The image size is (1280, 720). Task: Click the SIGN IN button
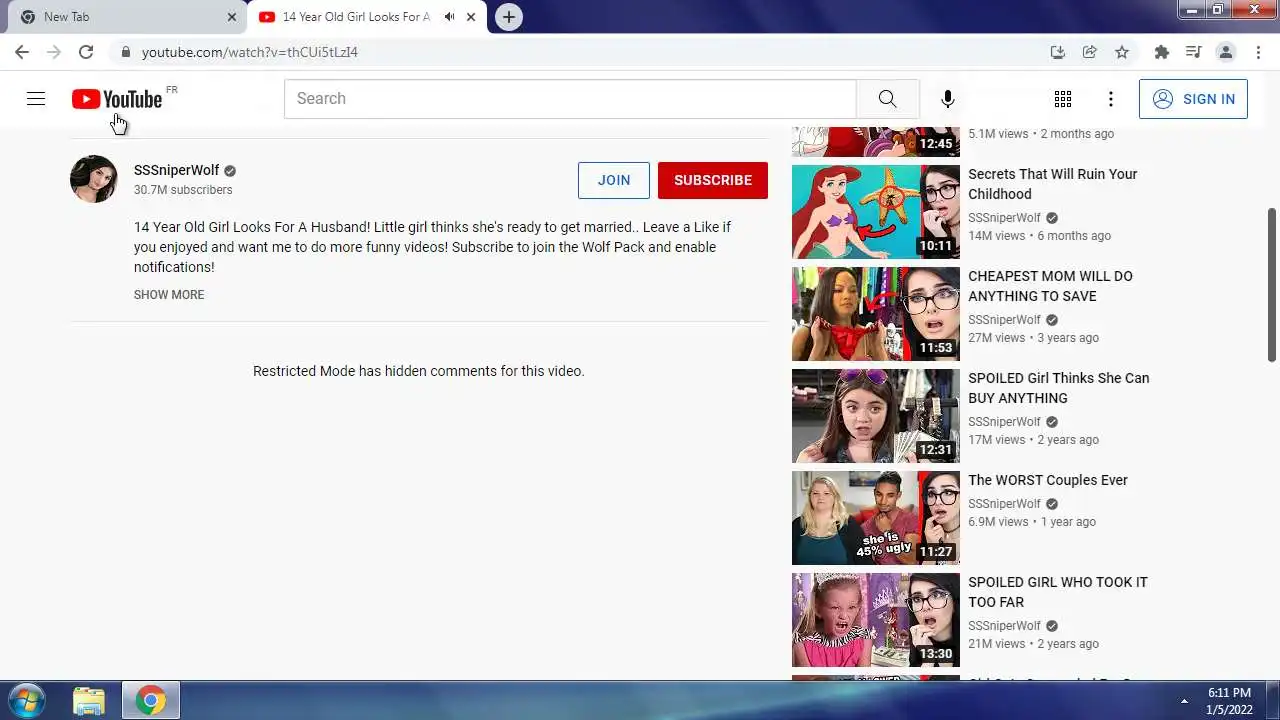[x=1193, y=99]
